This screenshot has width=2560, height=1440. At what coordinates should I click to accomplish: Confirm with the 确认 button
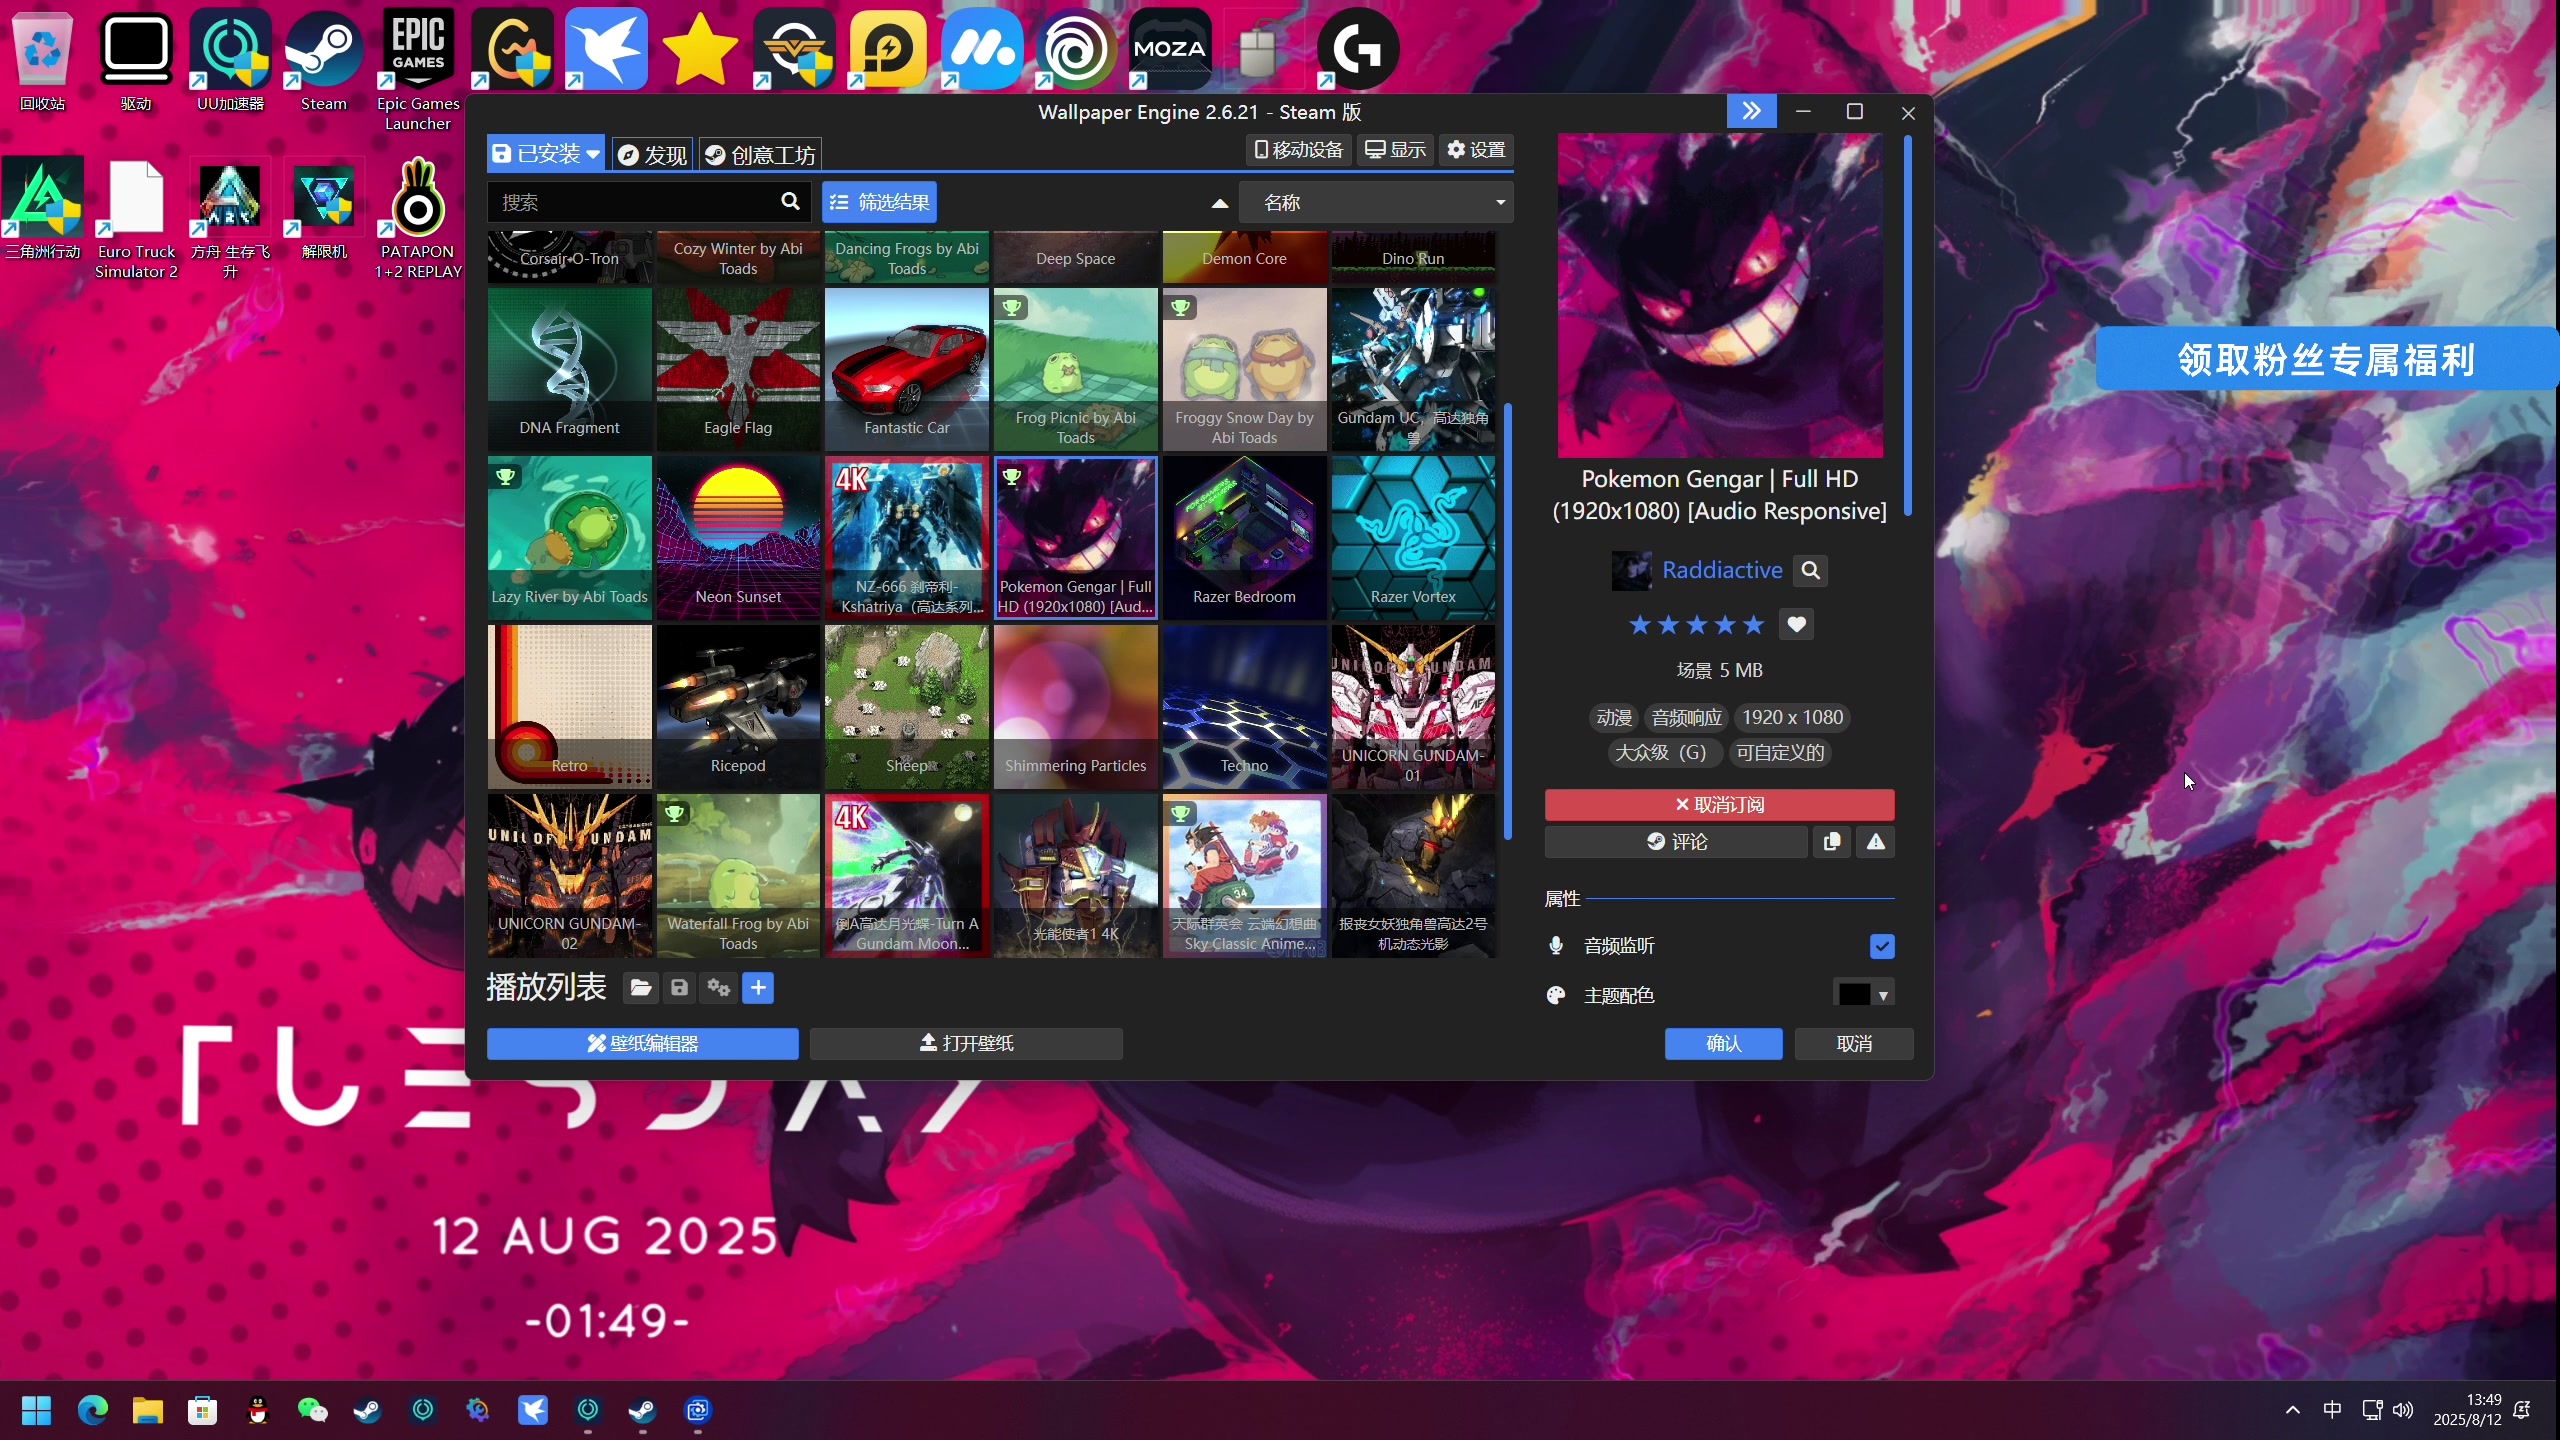[x=1723, y=1044]
